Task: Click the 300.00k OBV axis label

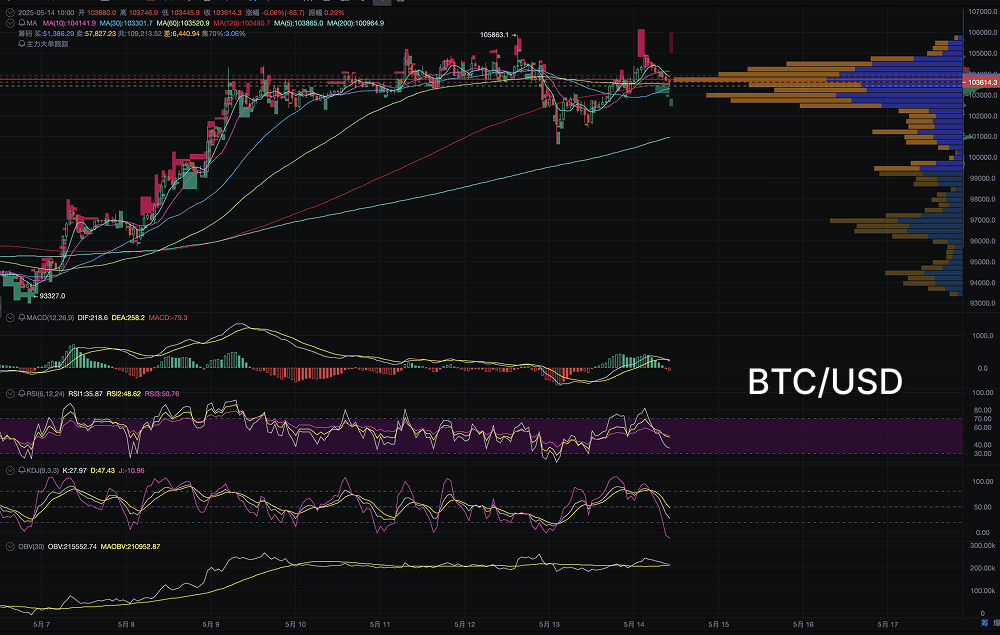Action: tap(983, 546)
